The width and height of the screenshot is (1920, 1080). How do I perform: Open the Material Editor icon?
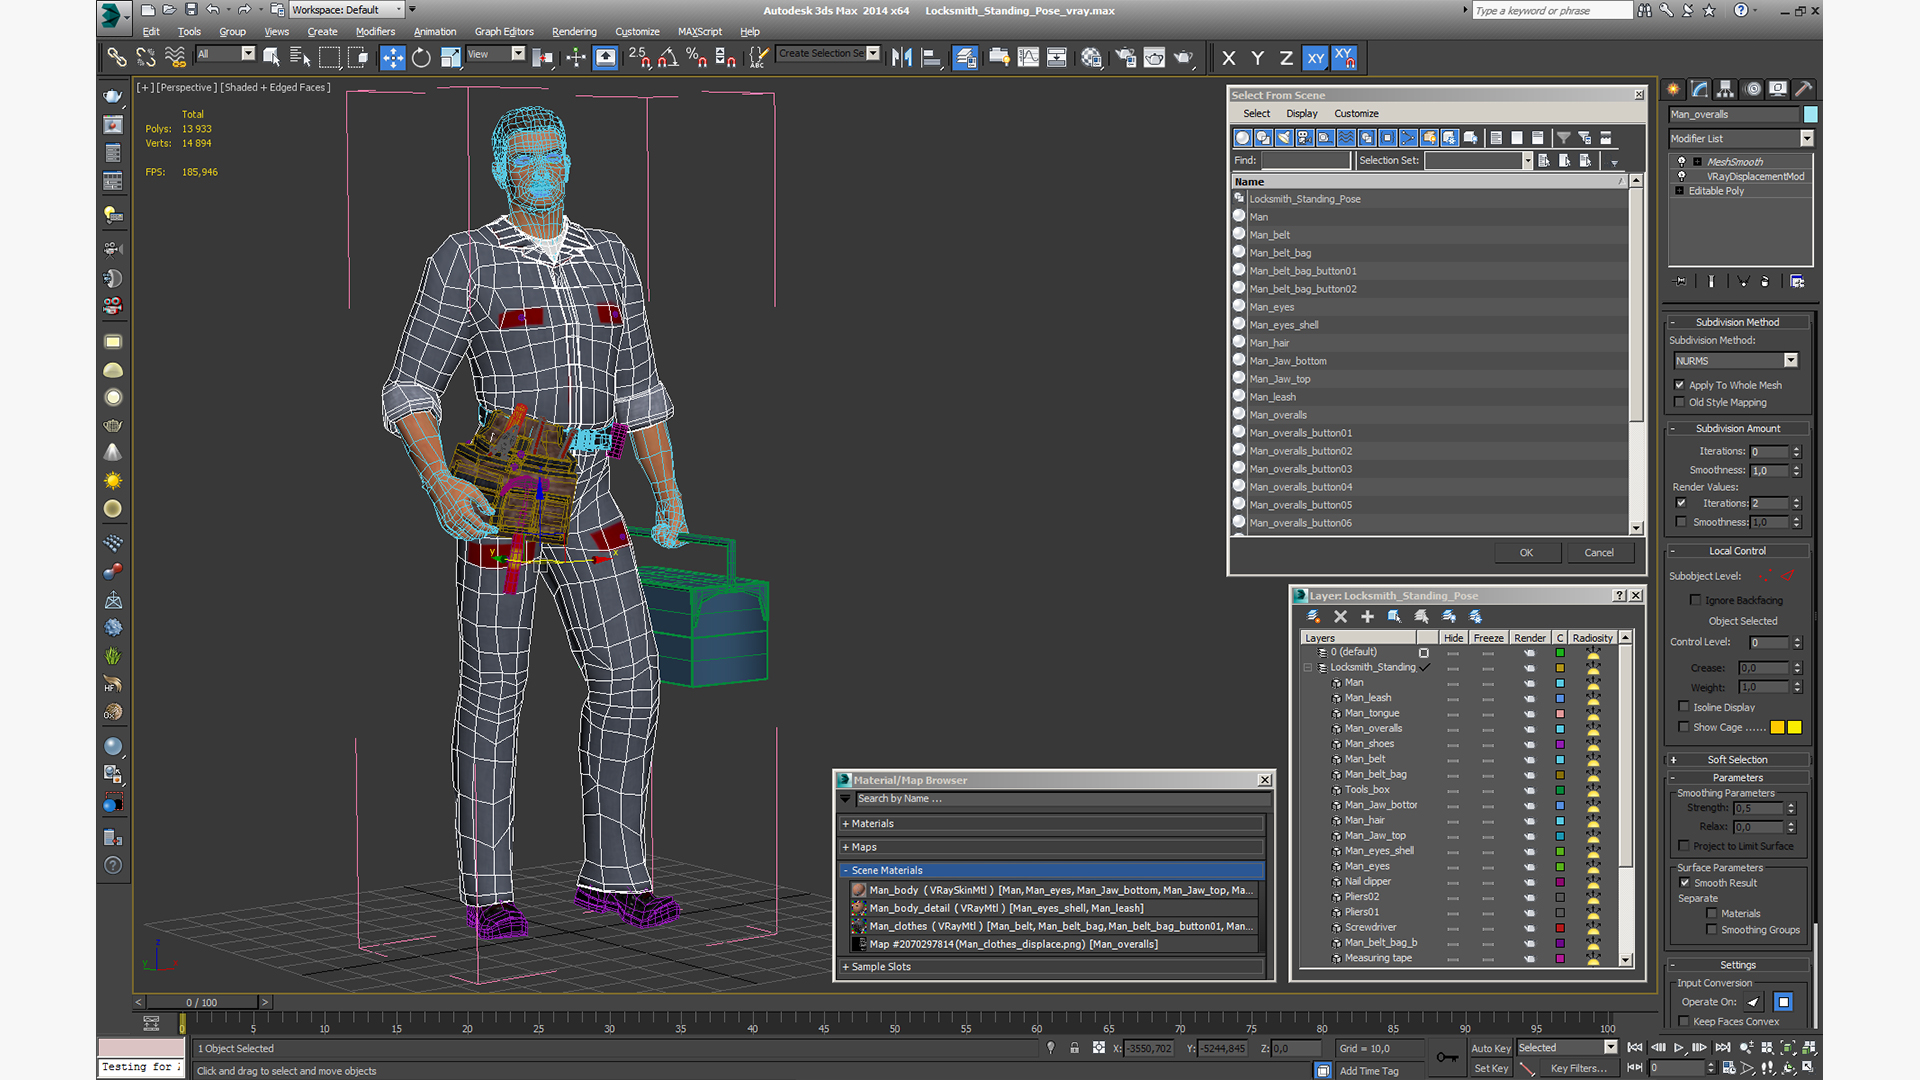[1091, 58]
